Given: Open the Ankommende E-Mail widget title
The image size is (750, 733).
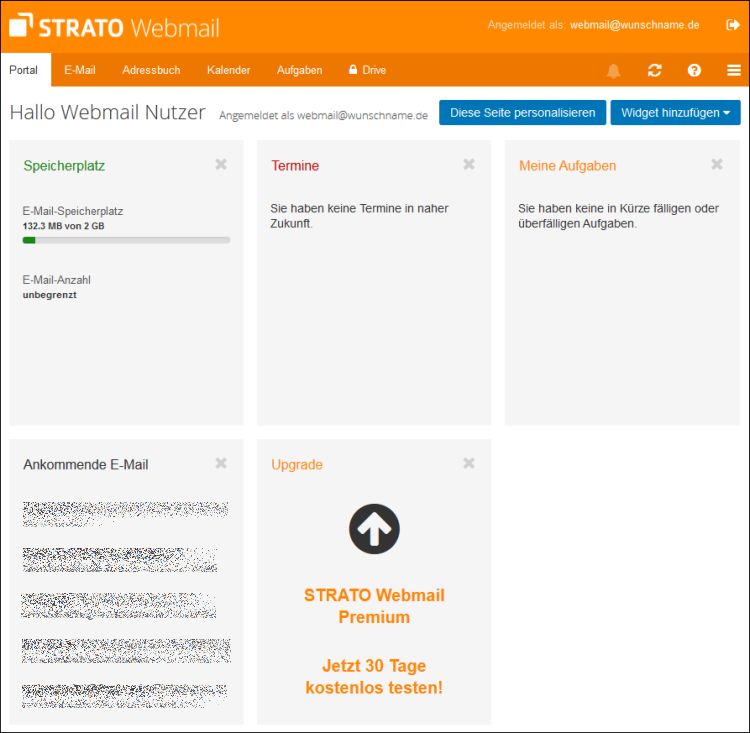Looking at the screenshot, I should (86, 464).
